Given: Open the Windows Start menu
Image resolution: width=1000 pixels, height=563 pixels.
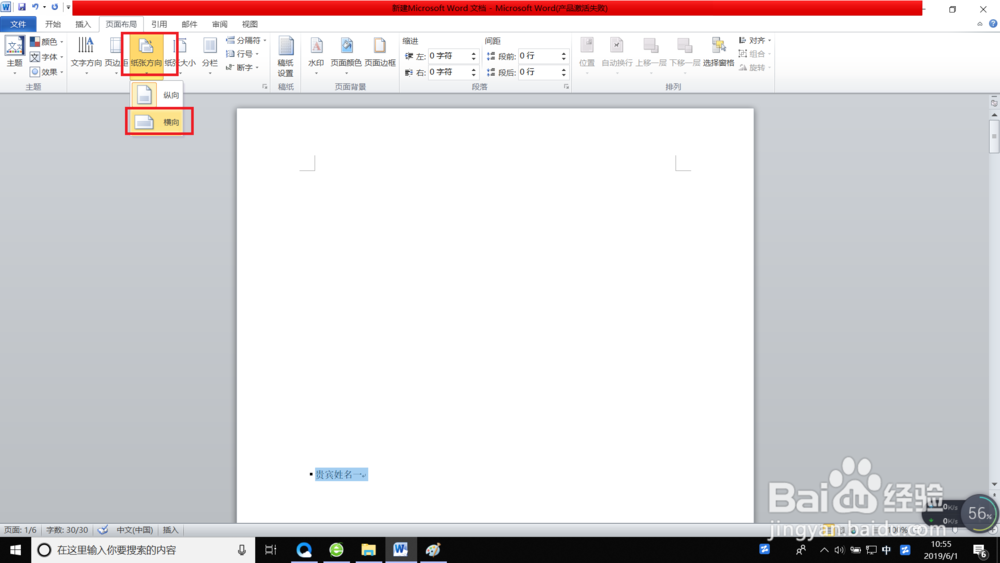Looking at the screenshot, I should [x=15, y=550].
